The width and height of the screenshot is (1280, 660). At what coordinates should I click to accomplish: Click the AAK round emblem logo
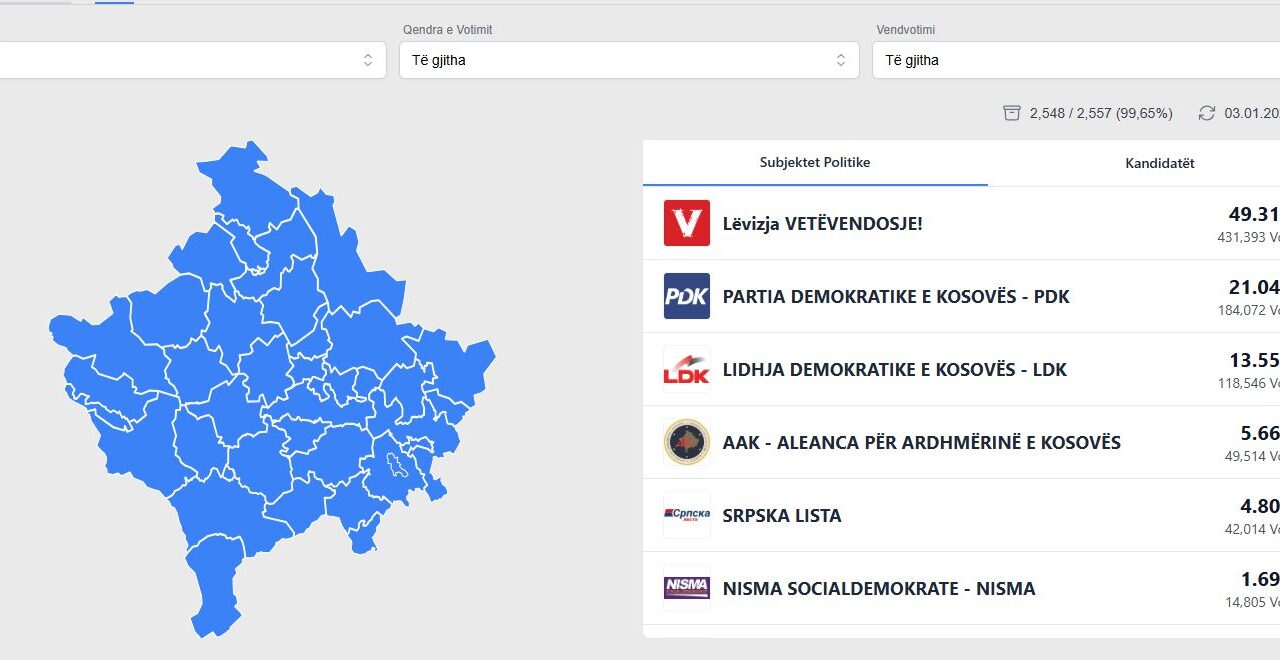coord(687,442)
